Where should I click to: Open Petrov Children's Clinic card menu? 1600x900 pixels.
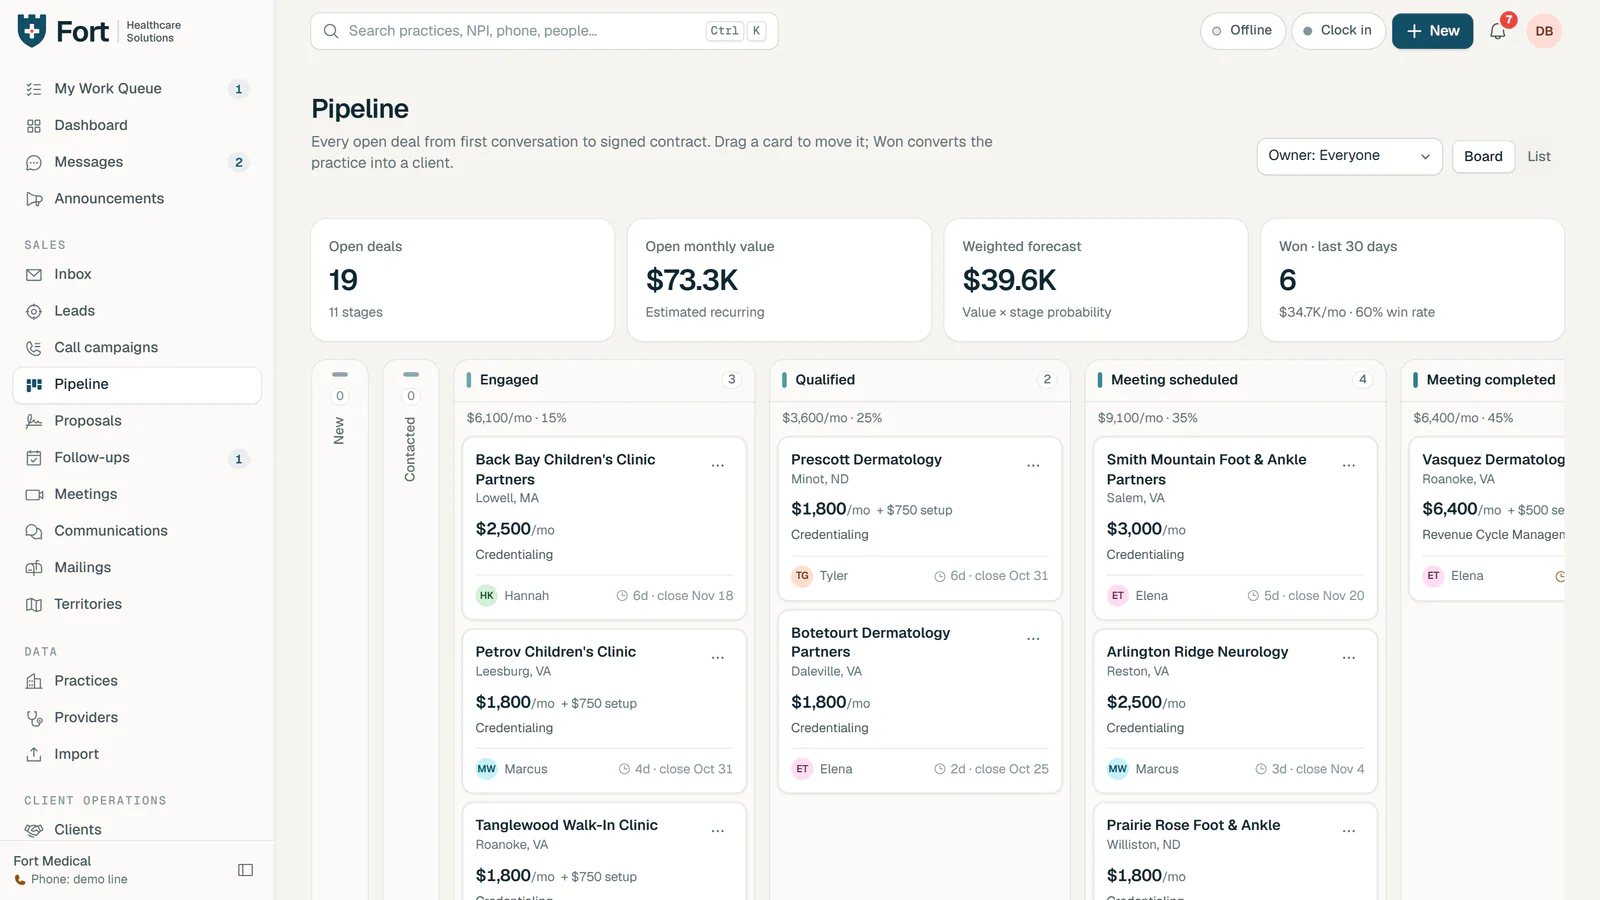(718, 658)
